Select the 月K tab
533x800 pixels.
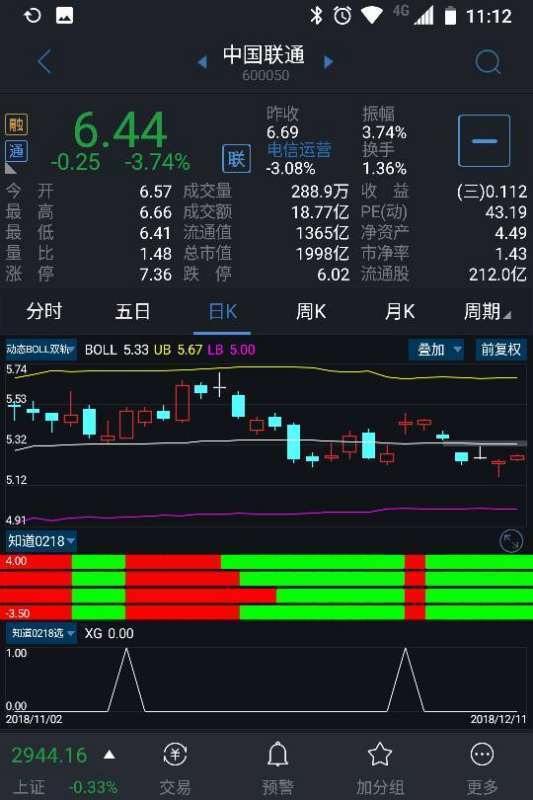pos(400,311)
